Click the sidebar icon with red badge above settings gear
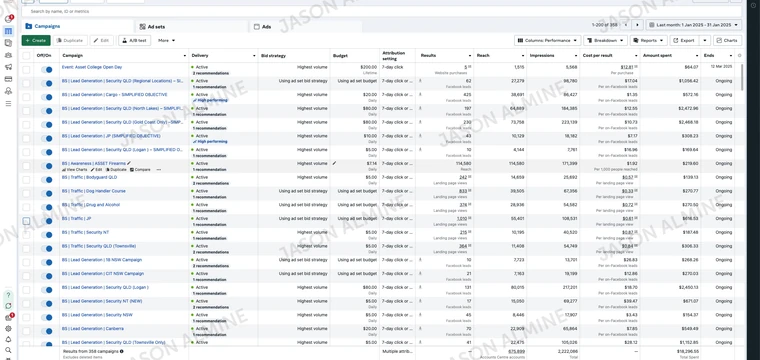 (x=8, y=317)
